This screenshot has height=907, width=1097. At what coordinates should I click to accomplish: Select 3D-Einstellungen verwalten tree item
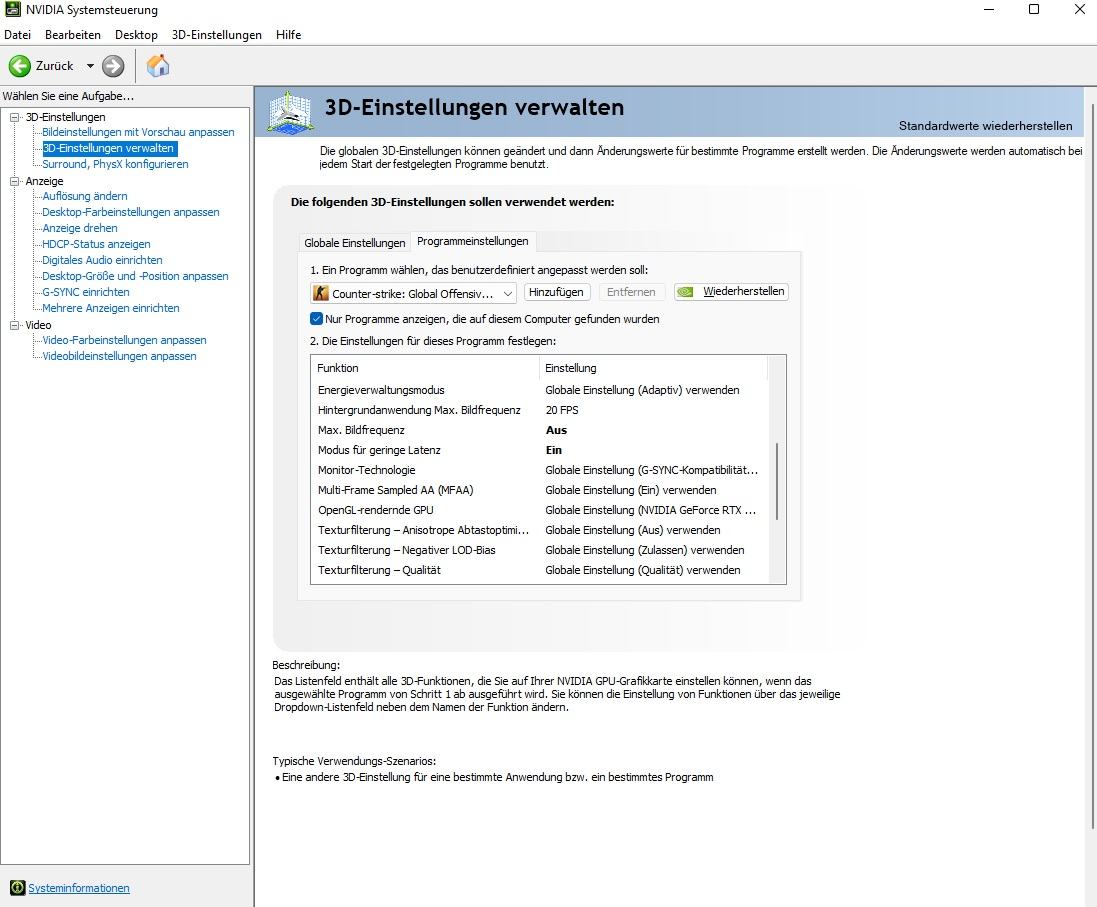click(108, 148)
